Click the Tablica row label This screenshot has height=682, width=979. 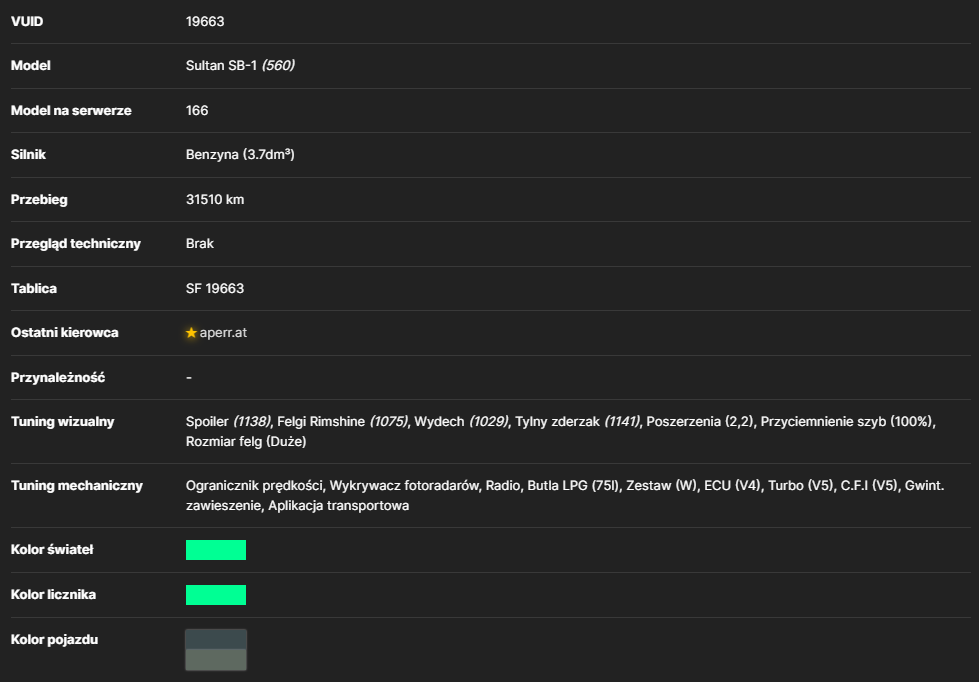click(34, 289)
